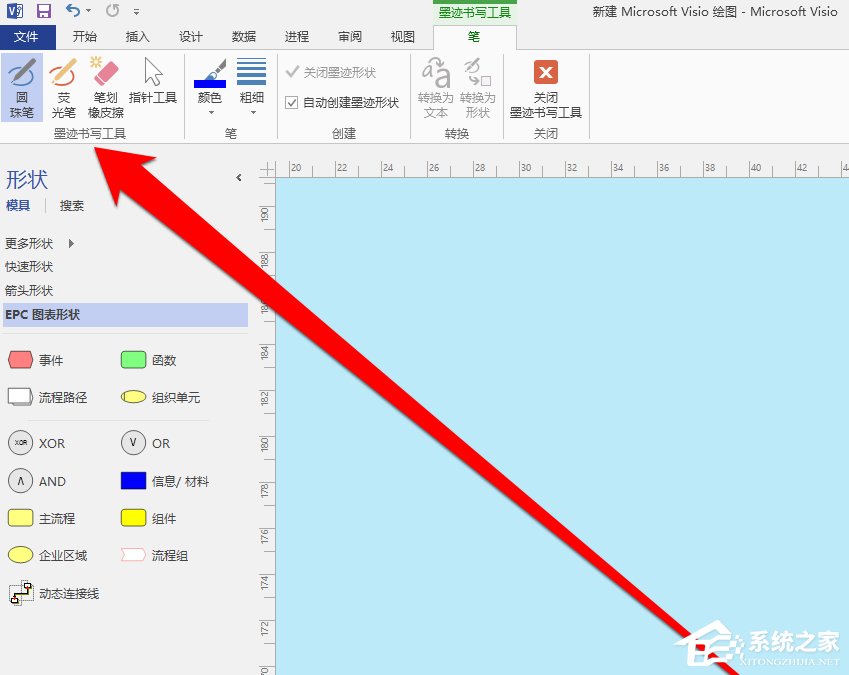Switch to the 视图 ribbon tab
The height and width of the screenshot is (675, 849).
click(402, 36)
